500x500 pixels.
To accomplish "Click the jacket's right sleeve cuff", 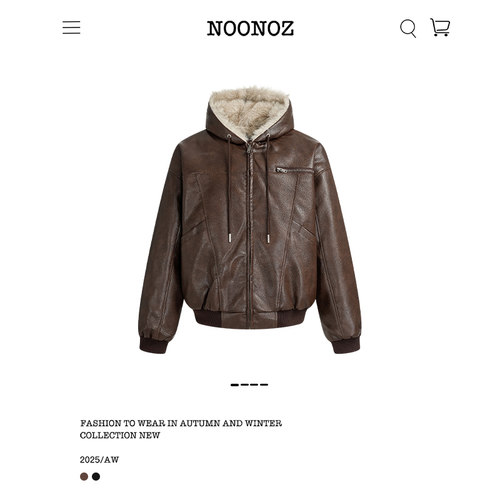I will 346,345.
